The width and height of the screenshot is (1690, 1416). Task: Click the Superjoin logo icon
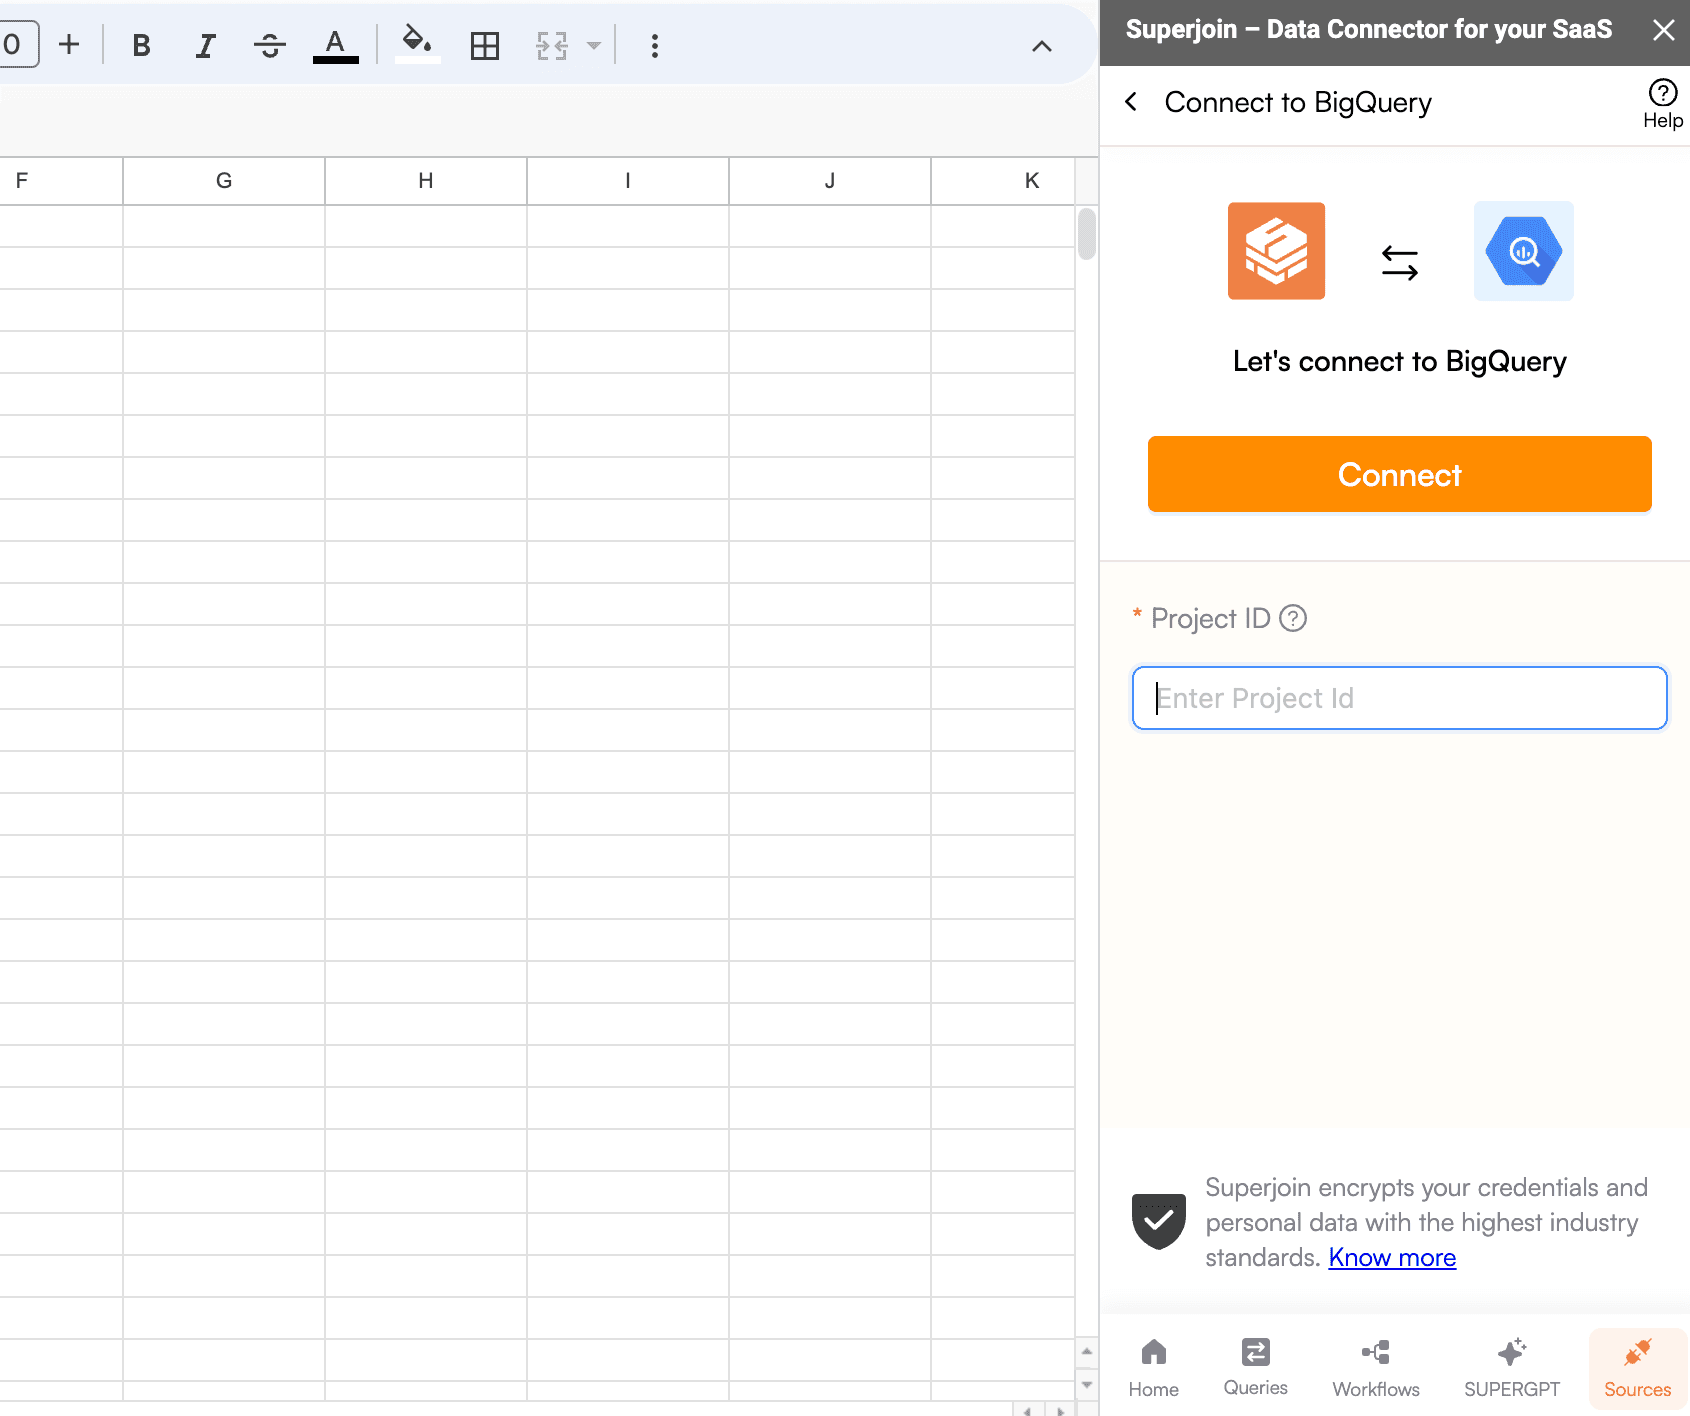tap(1276, 251)
